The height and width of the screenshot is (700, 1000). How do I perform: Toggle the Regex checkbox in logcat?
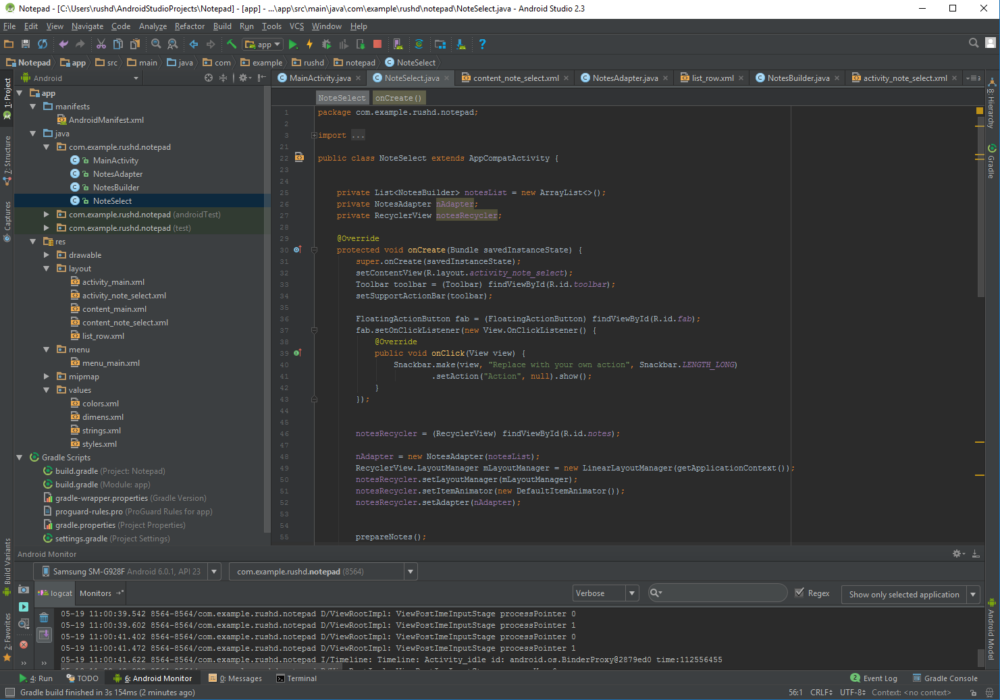coord(799,593)
